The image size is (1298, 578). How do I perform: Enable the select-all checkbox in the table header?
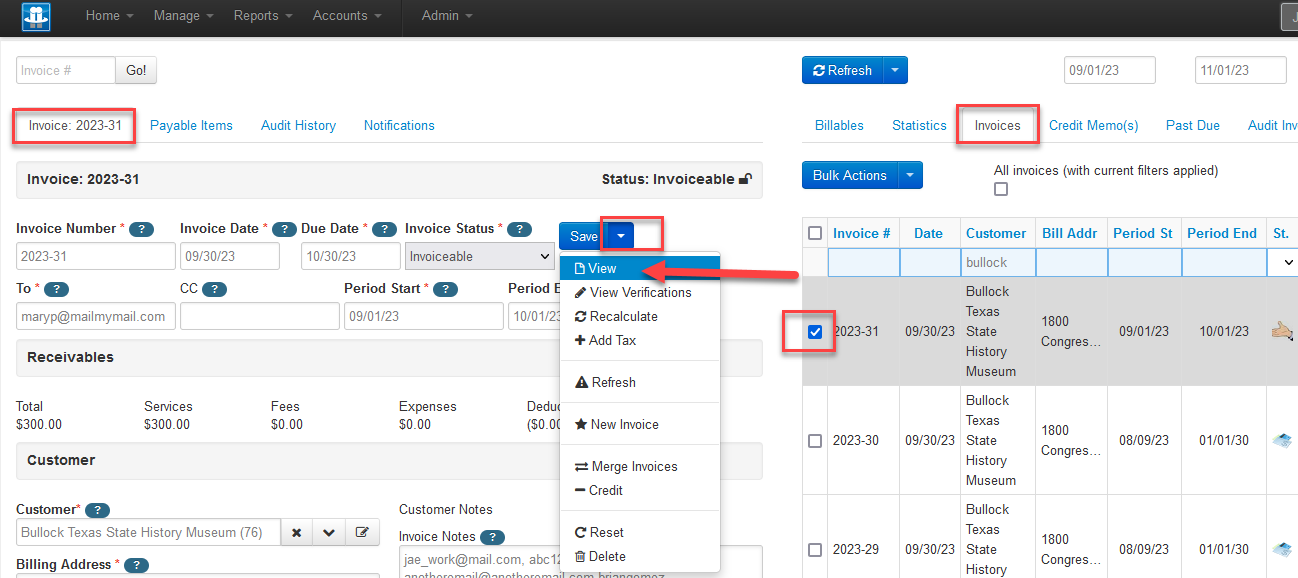[814, 232]
